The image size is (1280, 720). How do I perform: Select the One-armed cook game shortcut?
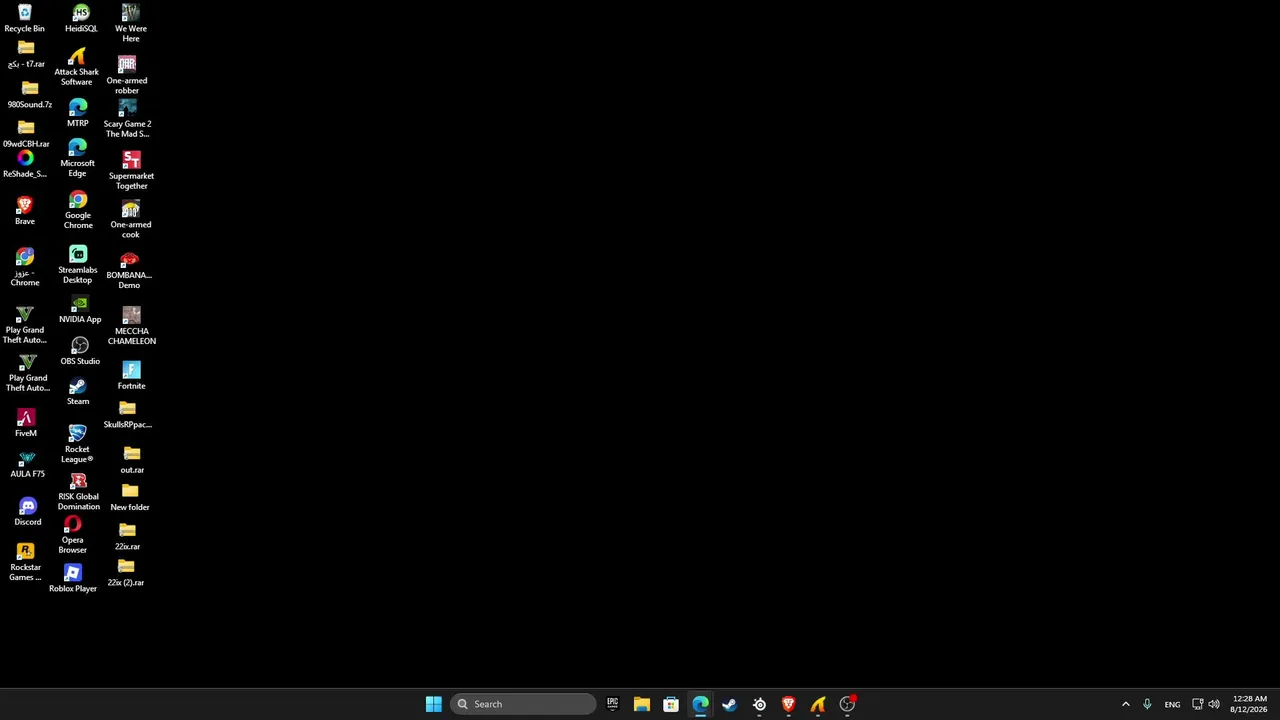tap(131, 219)
